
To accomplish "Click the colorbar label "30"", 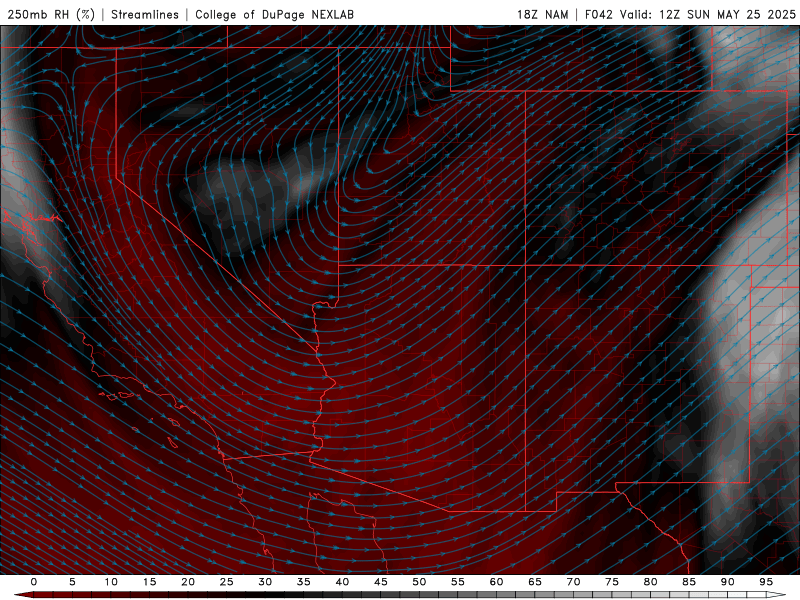I will 265,582.
